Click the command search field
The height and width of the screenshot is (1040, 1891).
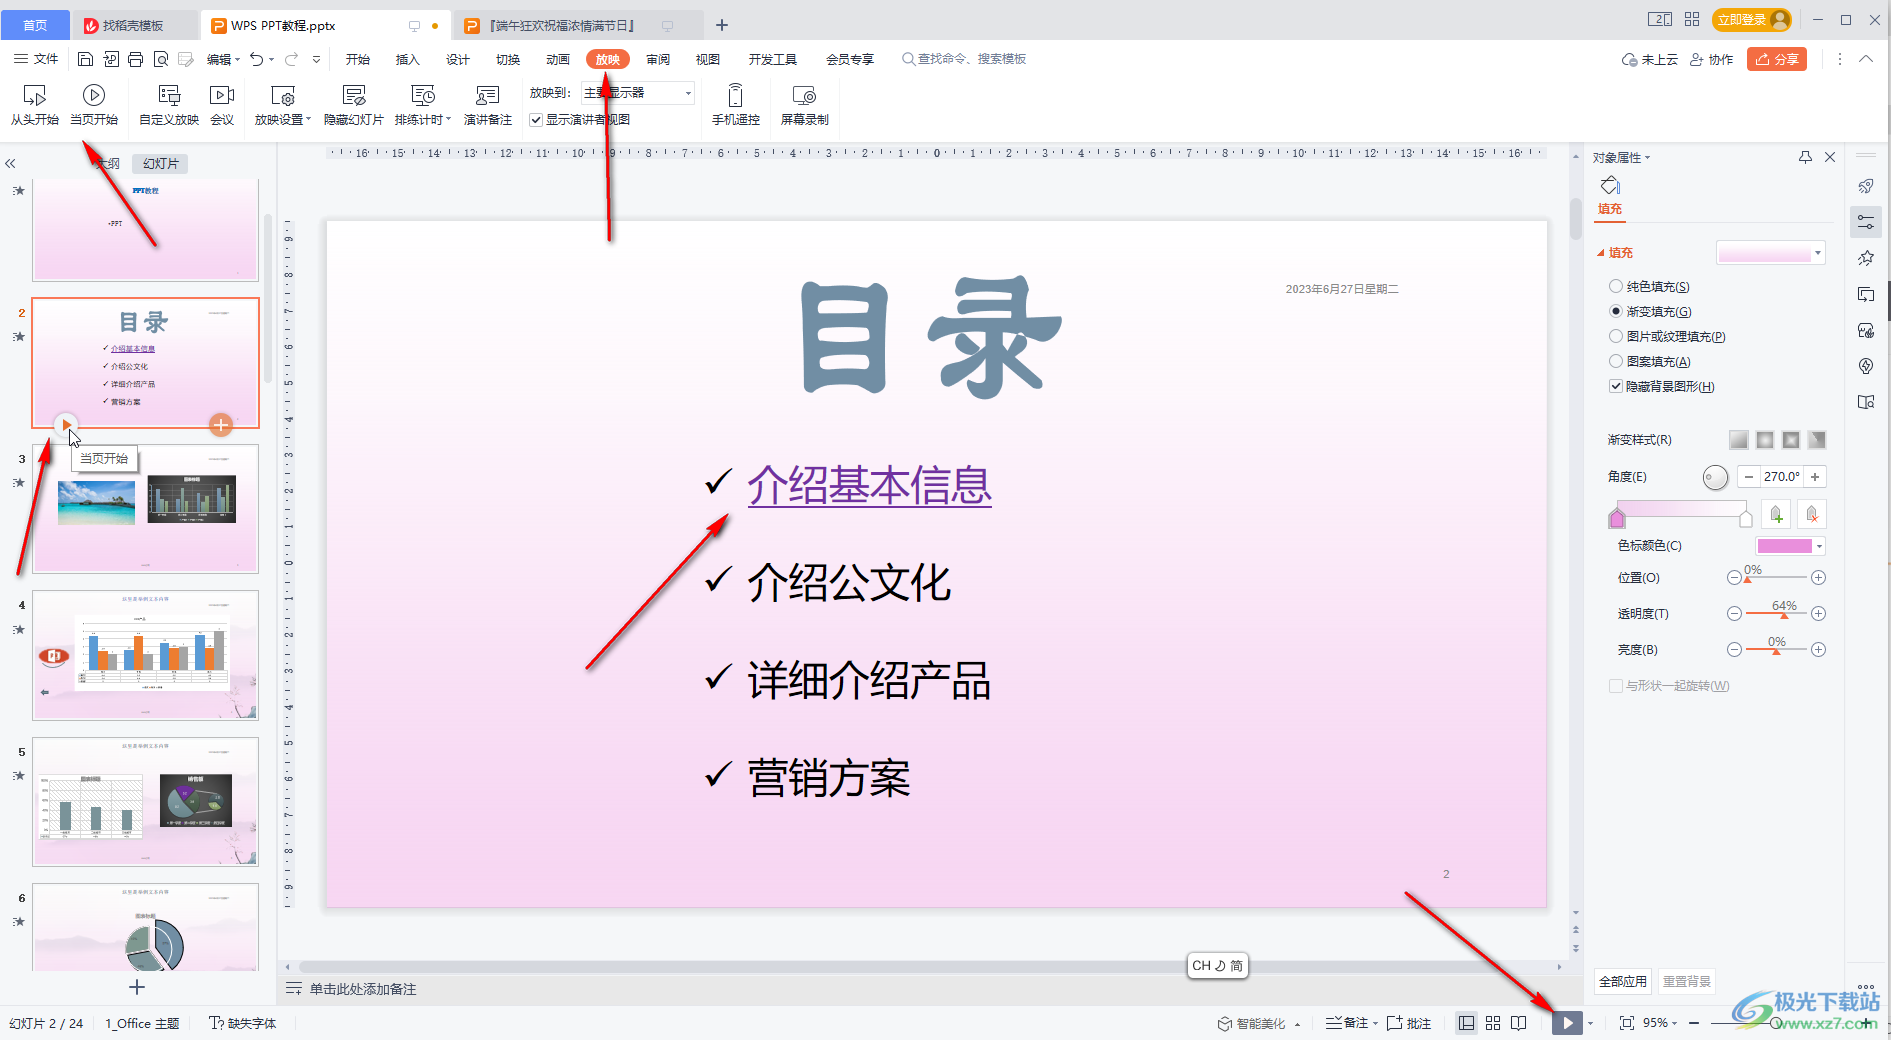[x=965, y=59]
